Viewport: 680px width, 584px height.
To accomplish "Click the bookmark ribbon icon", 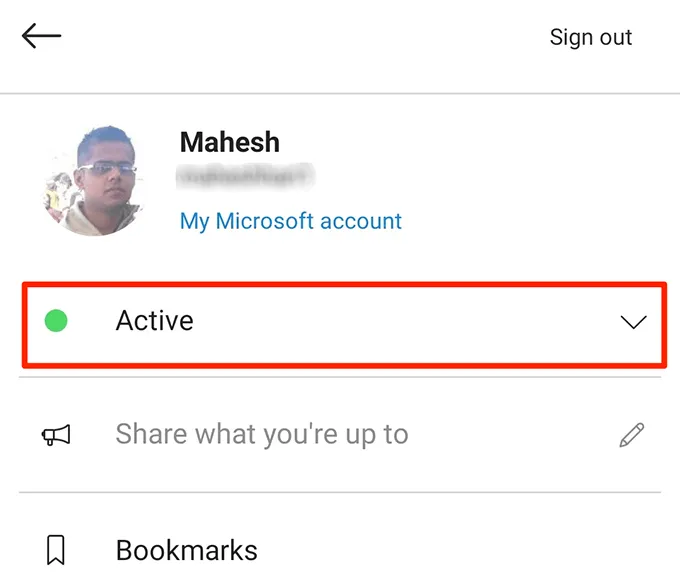I will pyautogui.click(x=56, y=549).
